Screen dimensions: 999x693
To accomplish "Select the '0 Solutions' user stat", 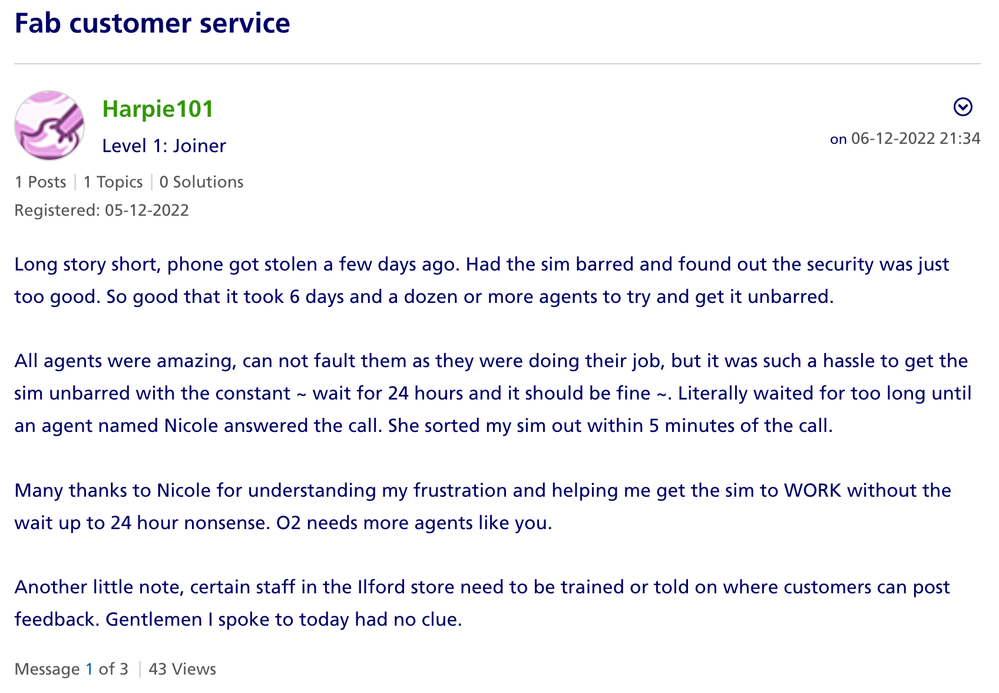I will pyautogui.click(x=201, y=182).
